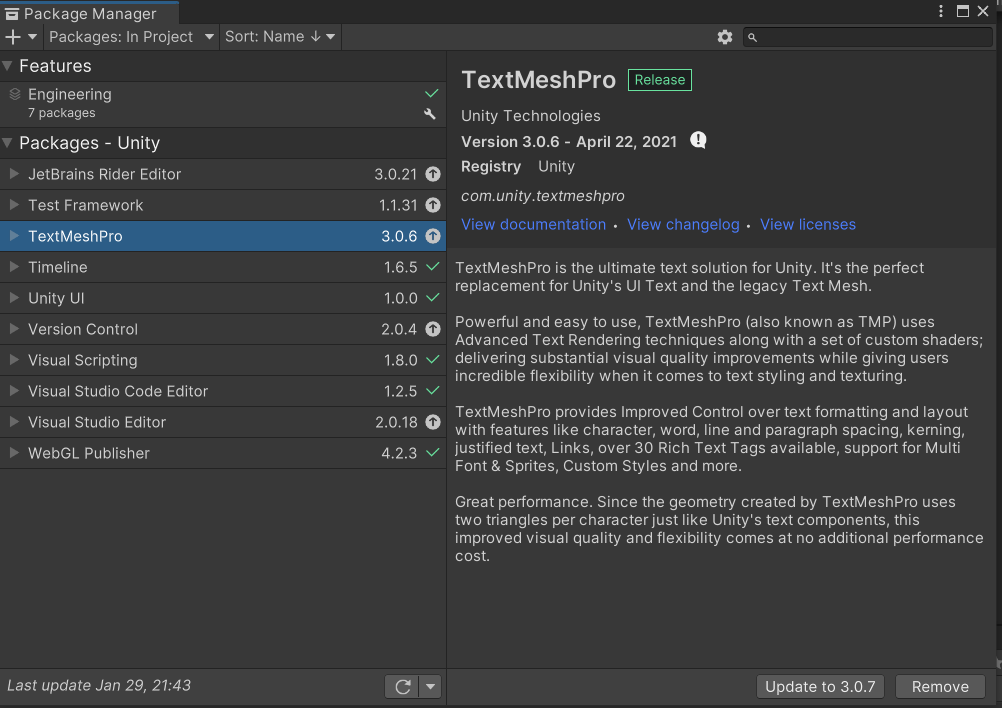Select the Package Manager tab
Viewport: 1002px width, 708px height.
pos(89,13)
